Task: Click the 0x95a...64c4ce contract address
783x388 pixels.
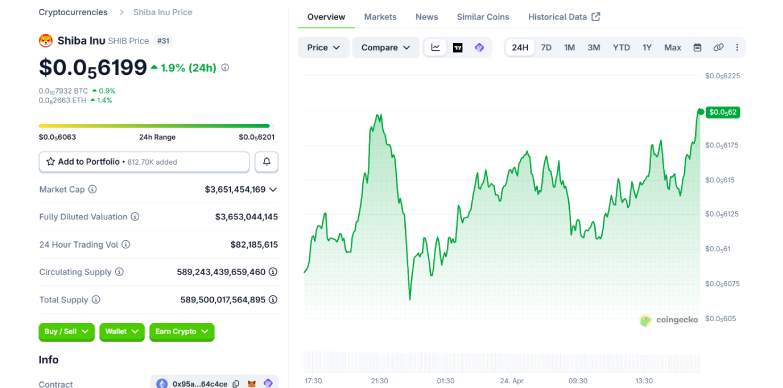Action: (x=200, y=384)
